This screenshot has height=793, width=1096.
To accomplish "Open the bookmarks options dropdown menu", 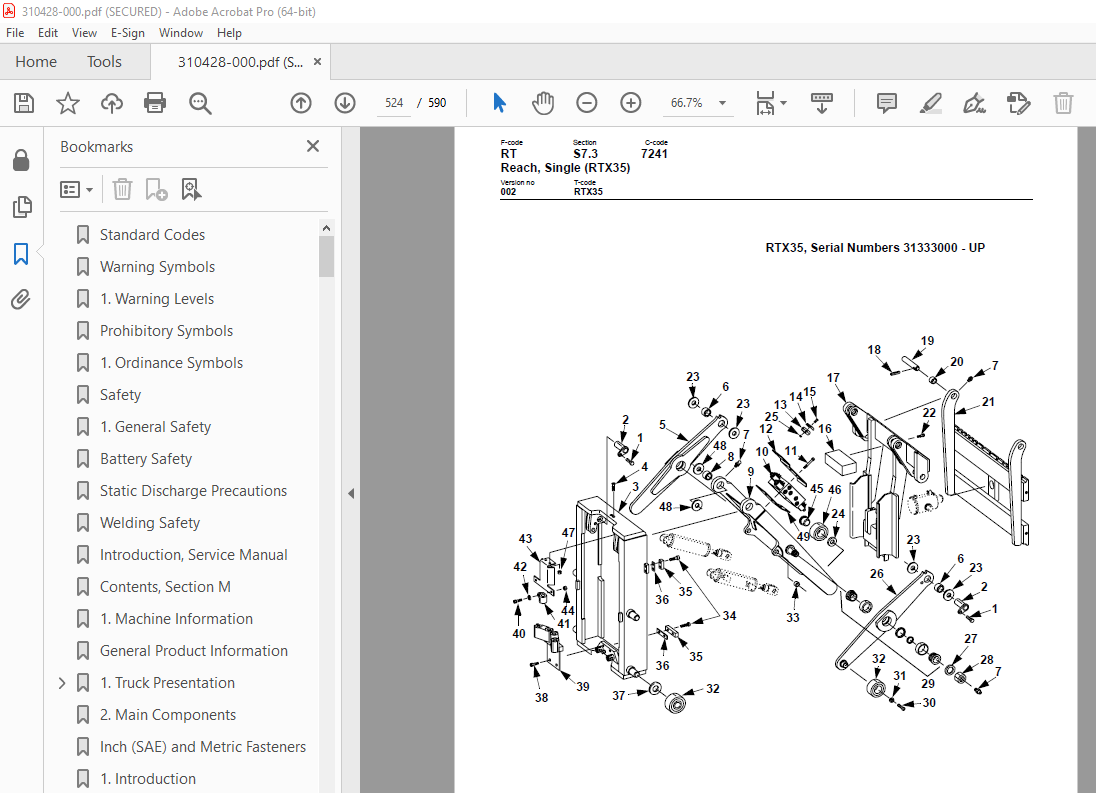I will click(x=77, y=190).
